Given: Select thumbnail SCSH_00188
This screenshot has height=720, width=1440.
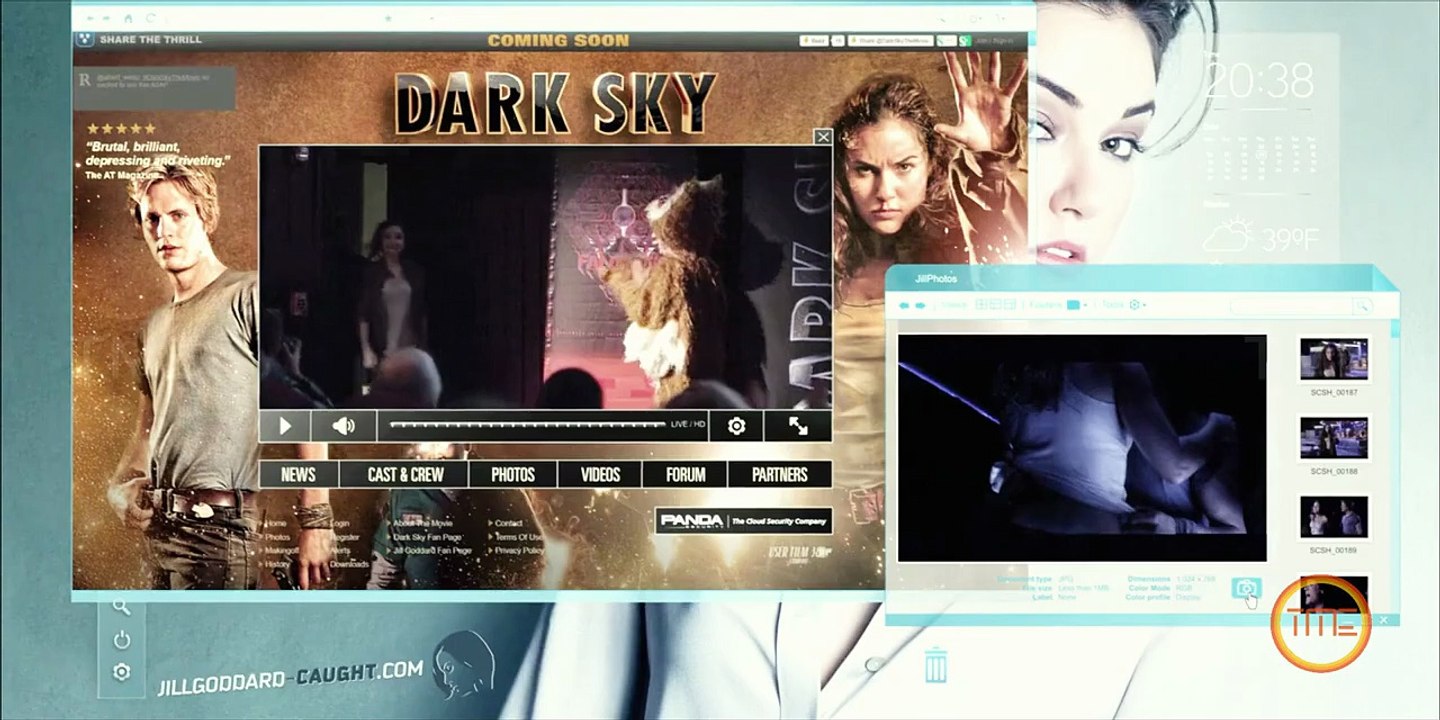Looking at the screenshot, I should pyautogui.click(x=1334, y=437).
